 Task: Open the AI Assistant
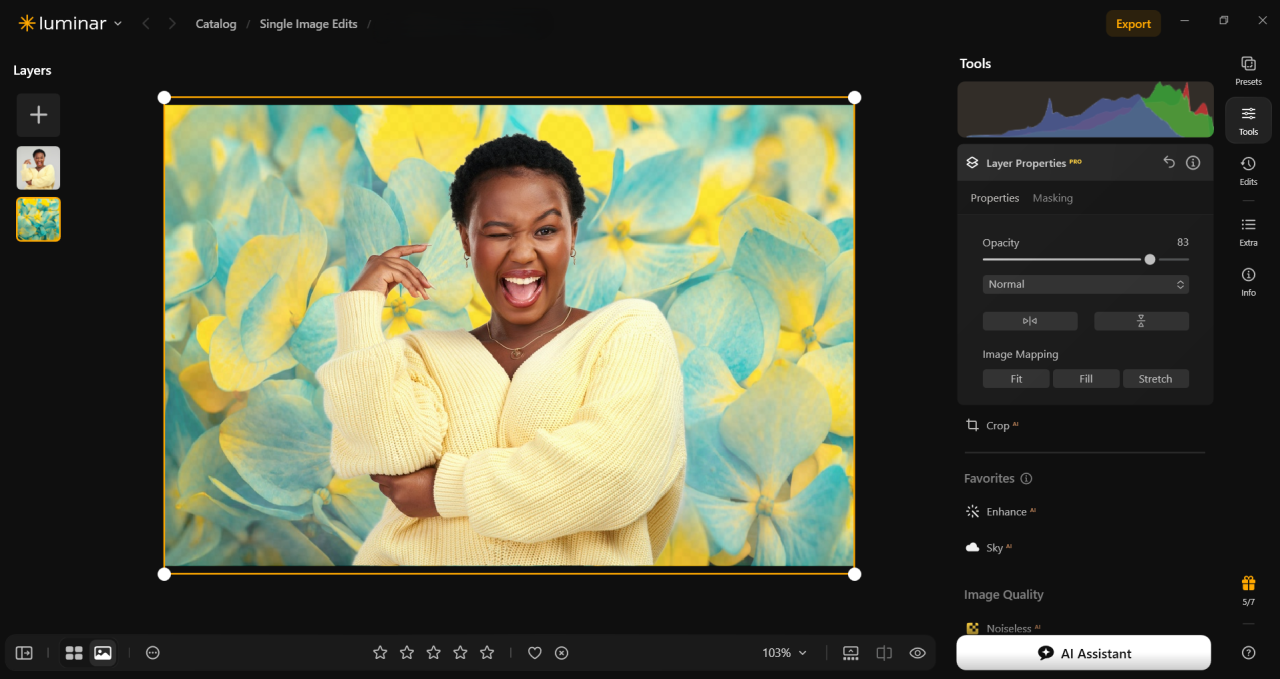click(1084, 653)
